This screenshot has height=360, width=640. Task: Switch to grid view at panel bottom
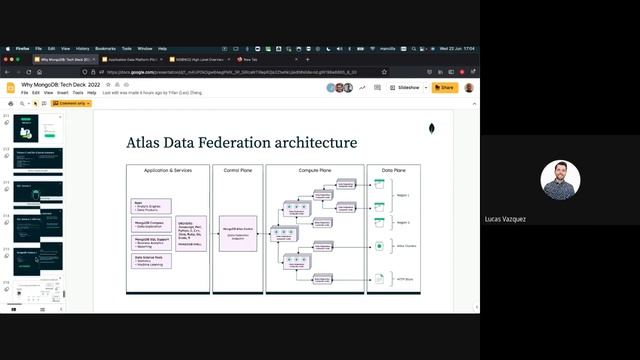(42, 309)
